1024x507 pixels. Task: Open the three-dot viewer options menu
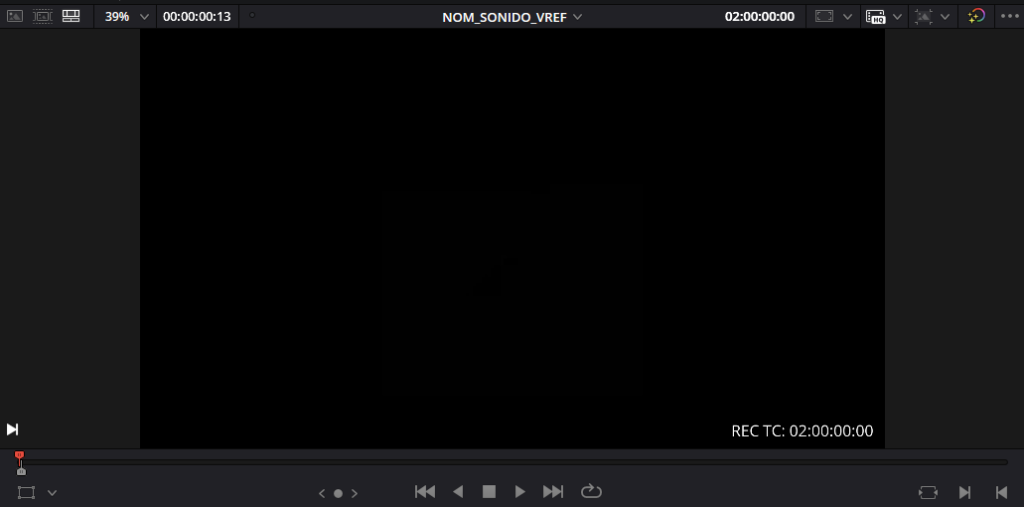tap(1010, 16)
